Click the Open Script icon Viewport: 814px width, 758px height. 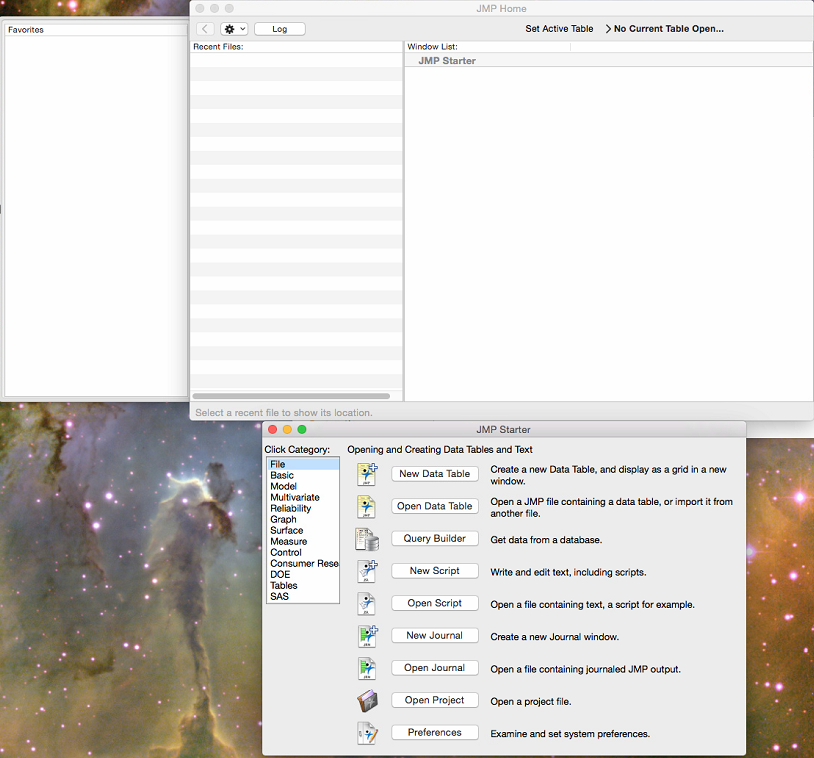click(367, 604)
